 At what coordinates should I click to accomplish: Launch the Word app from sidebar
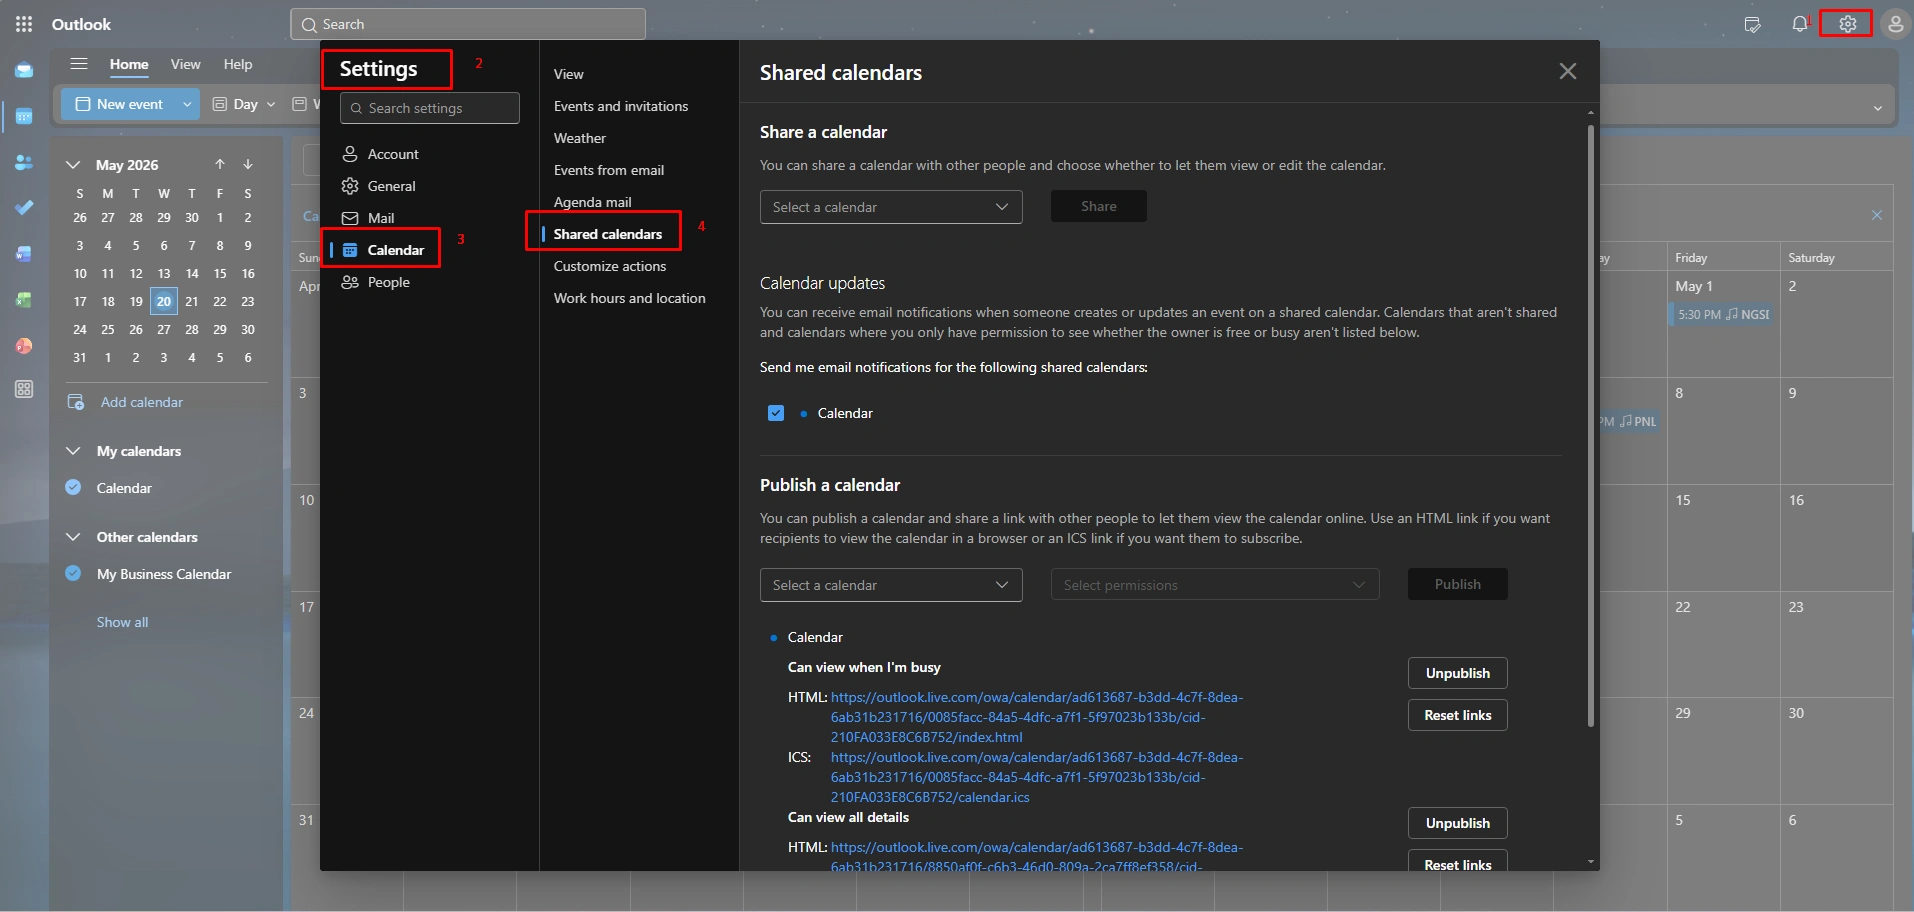(24, 254)
